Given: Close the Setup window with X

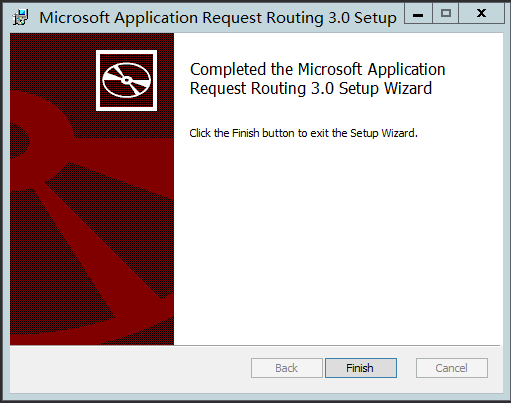Looking at the screenshot, I should click(481, 13).
